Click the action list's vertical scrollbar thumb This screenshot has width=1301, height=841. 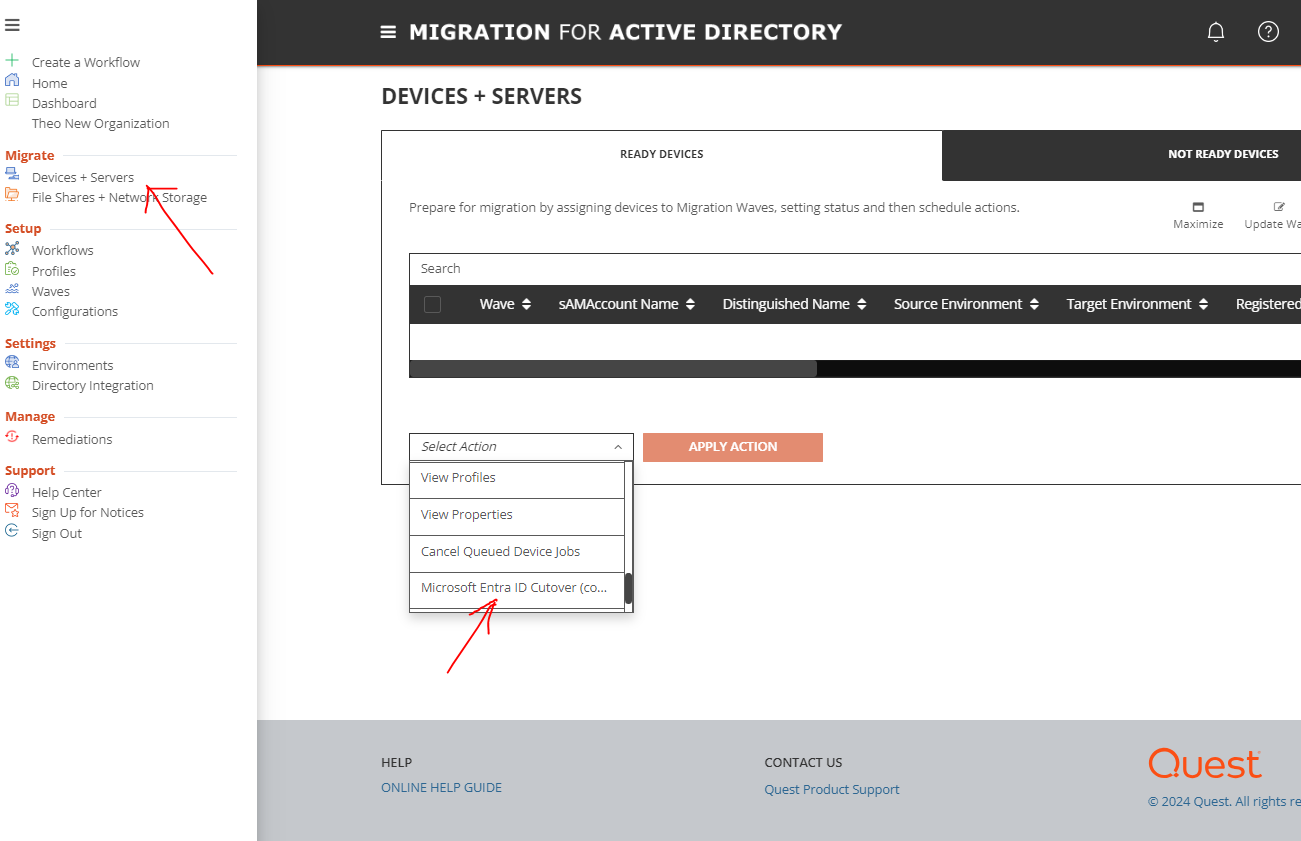[x=629, y=588]
